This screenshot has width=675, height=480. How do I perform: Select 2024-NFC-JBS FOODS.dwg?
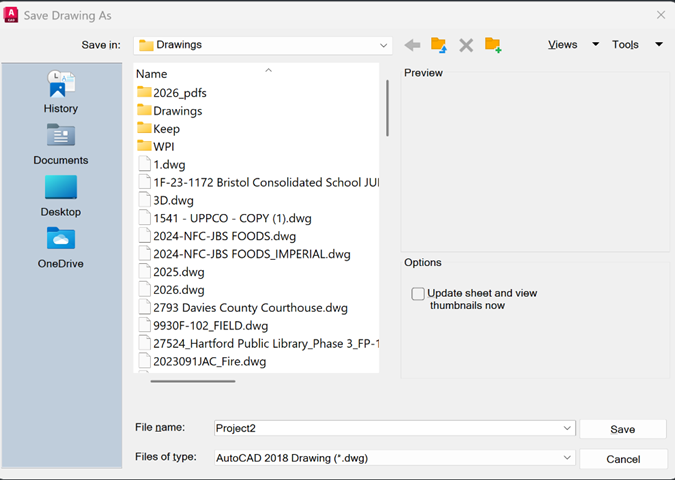click(217, 236)
